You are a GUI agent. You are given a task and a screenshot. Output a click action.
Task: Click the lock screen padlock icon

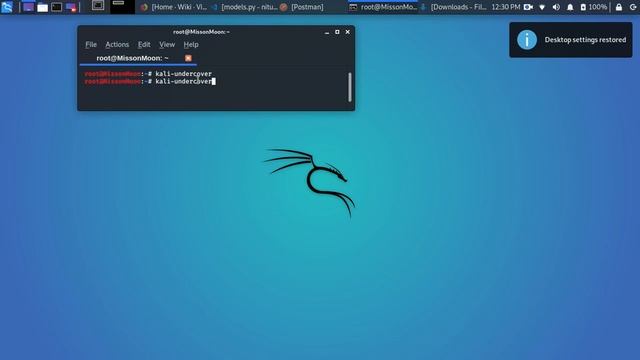pos(619,7)
